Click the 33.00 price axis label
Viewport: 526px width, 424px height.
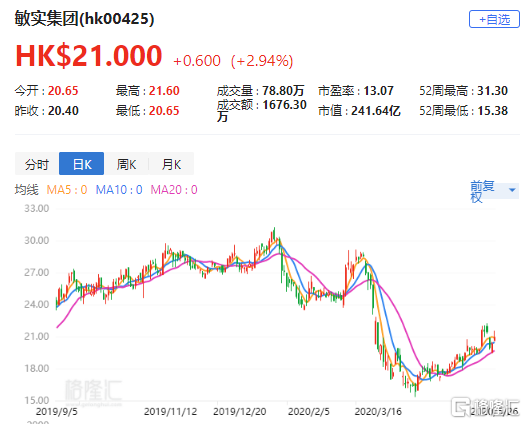point(37,209)
